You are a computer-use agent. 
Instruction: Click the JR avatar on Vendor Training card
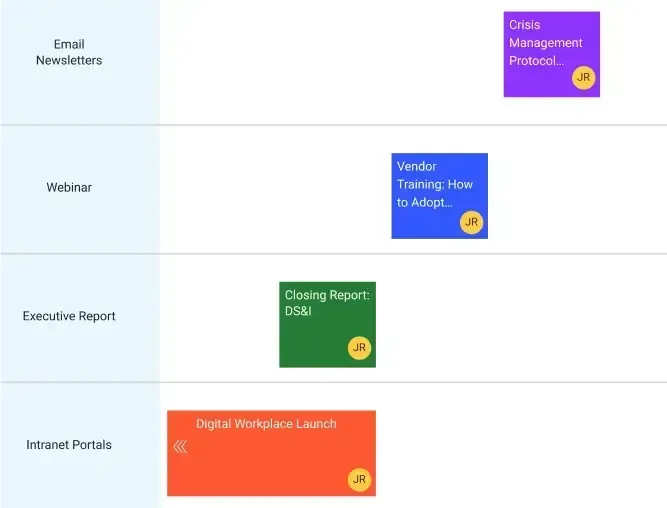471,222
